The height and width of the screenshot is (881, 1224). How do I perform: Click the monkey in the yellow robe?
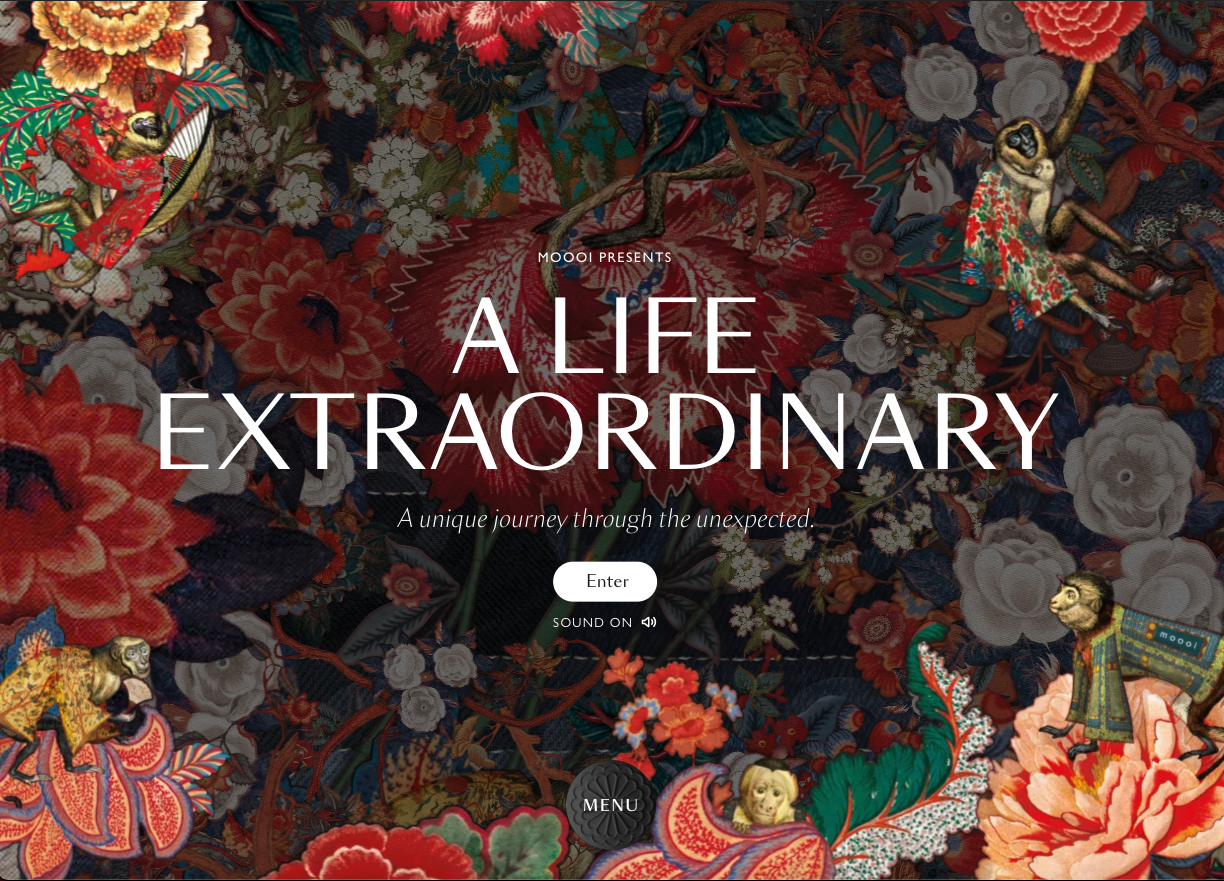pyautogui.click(x=72, y=700)
